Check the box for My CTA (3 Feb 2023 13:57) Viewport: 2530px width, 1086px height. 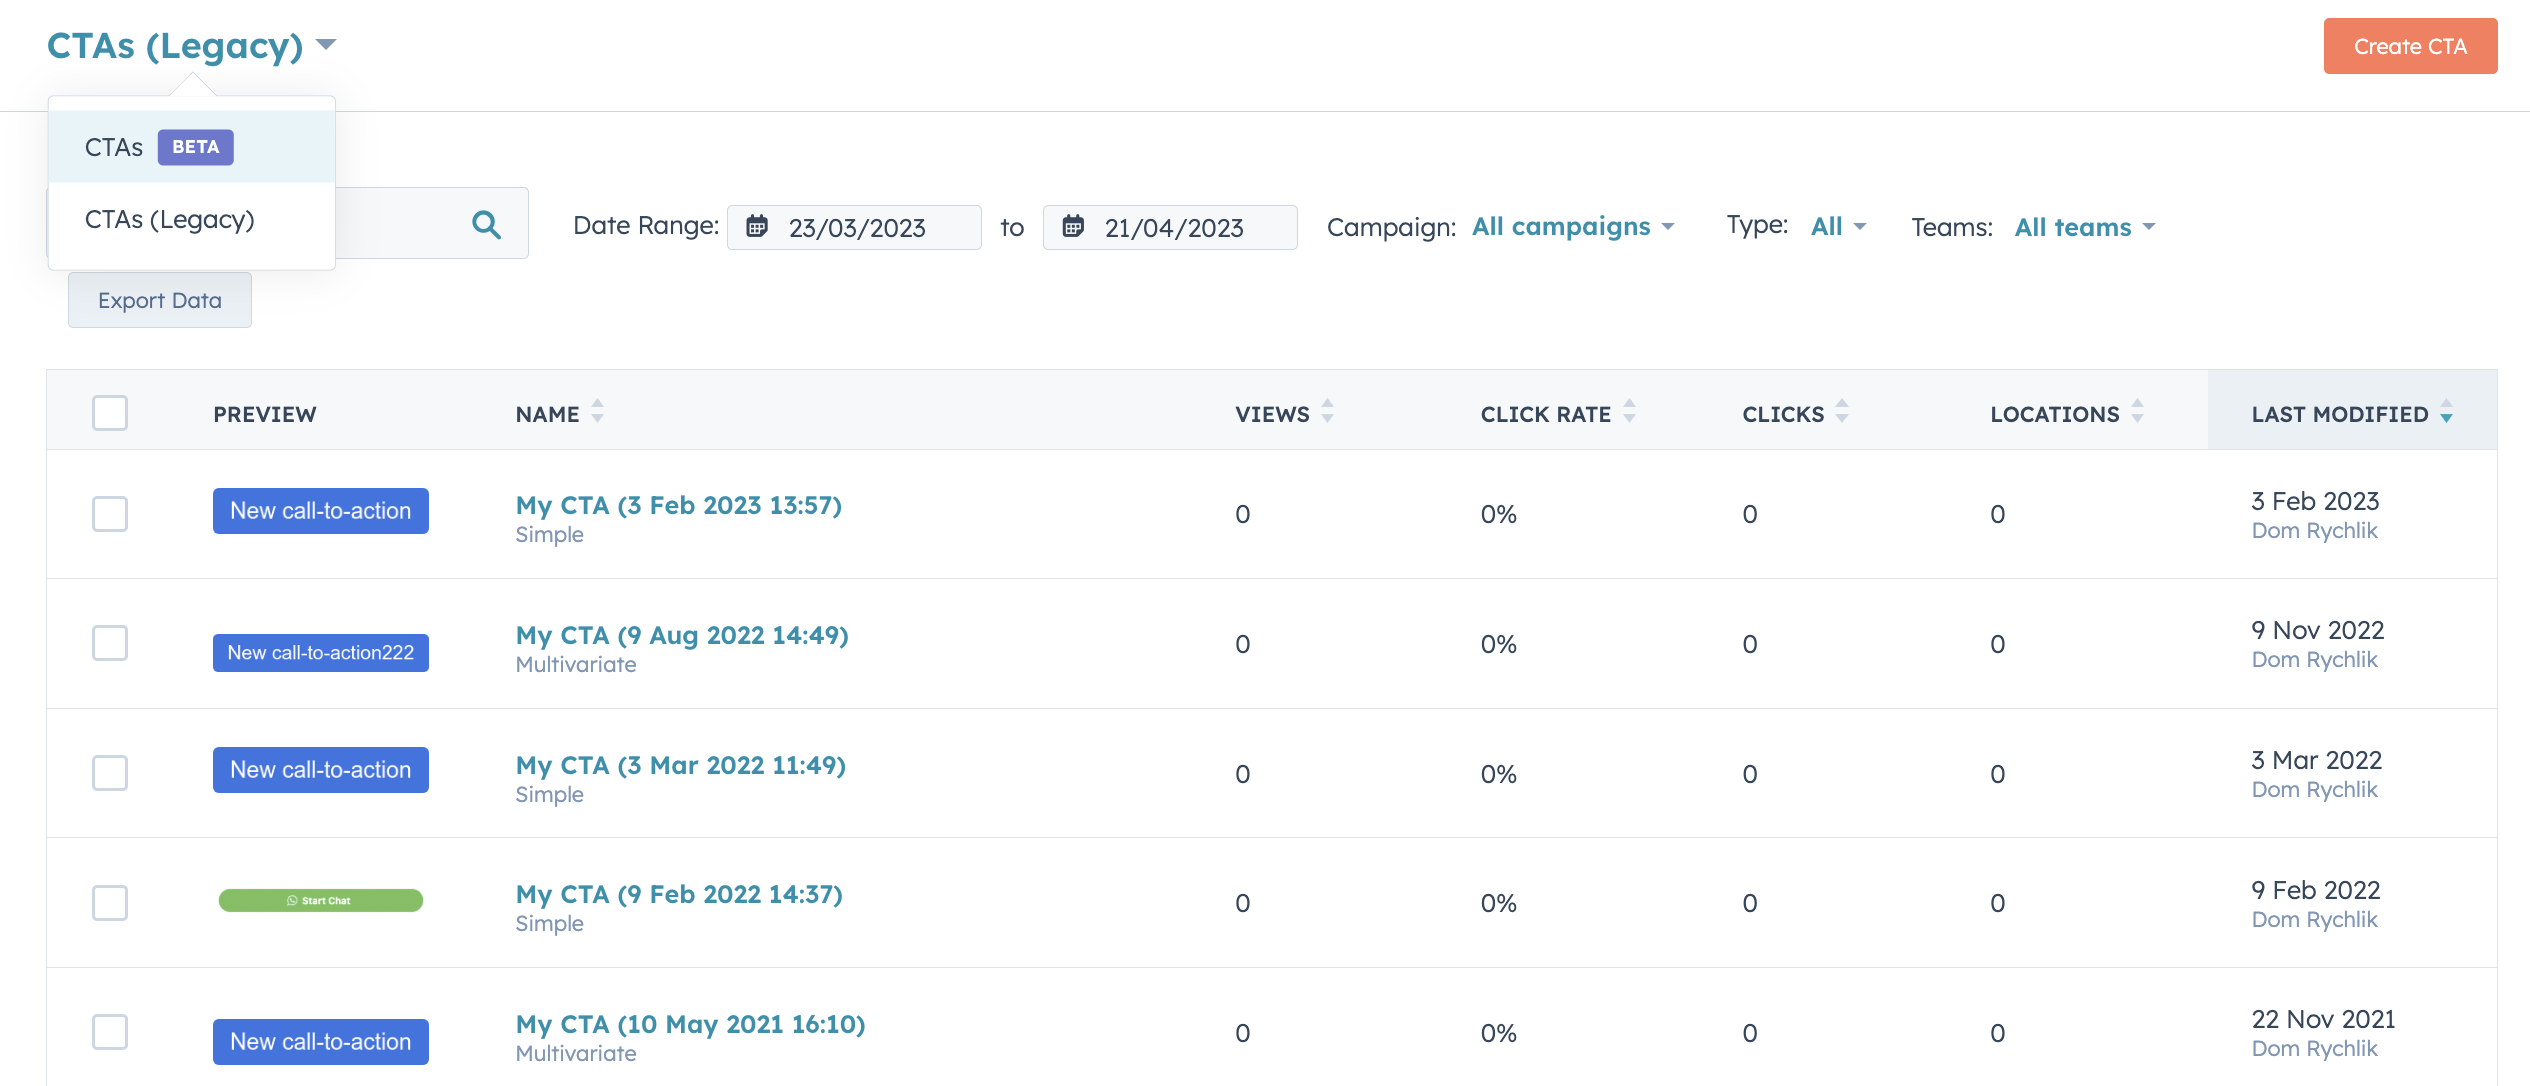110,514
